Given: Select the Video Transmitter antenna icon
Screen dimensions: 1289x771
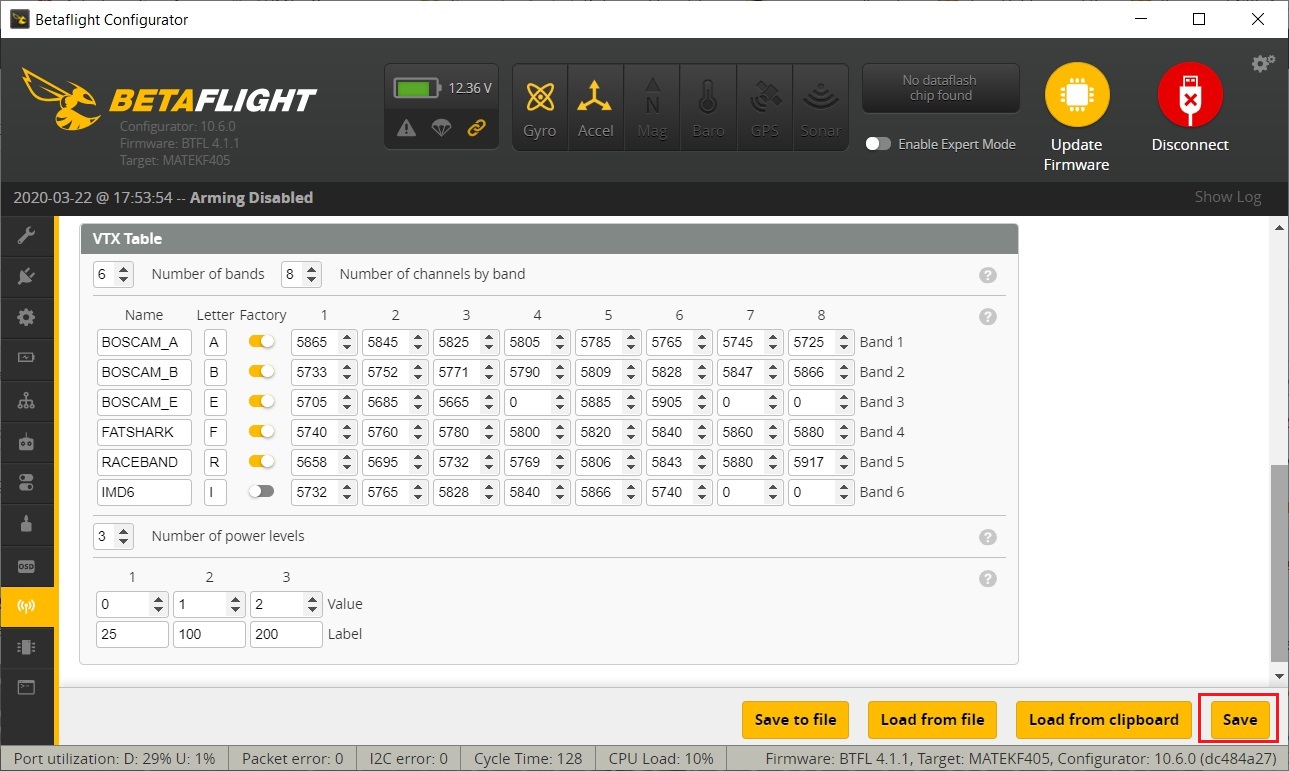Looking at the screenshot, I should pos(27,606).
